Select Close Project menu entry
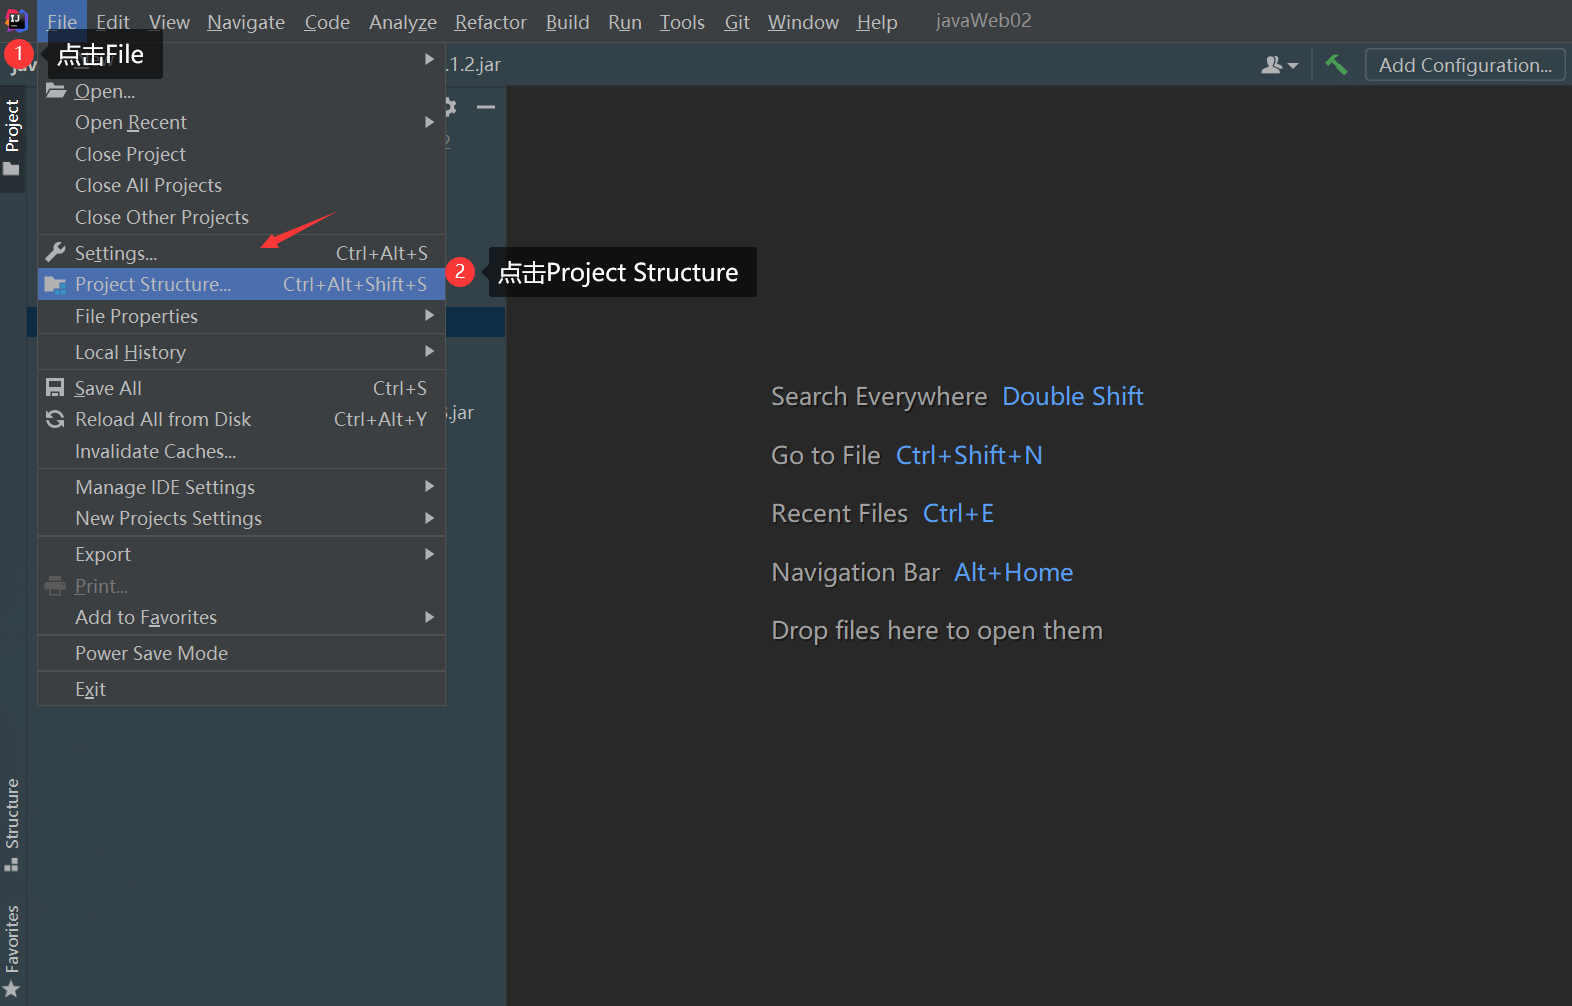Viewport: 1572px width, 1006px height. point(241,154)
